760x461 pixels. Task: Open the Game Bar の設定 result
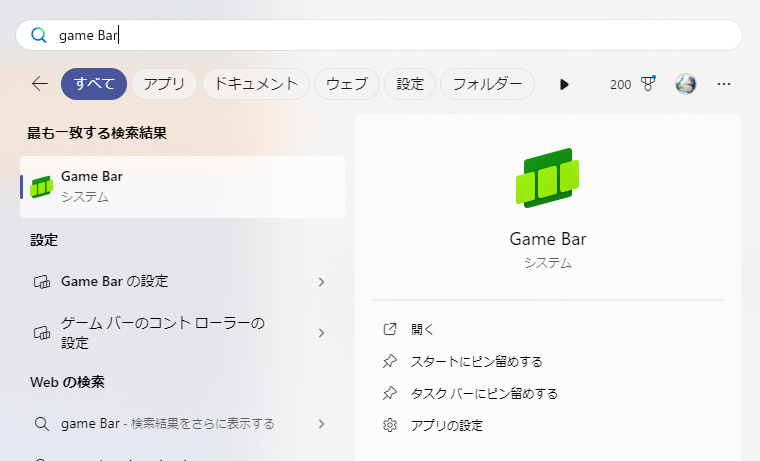tap(182, 282)
